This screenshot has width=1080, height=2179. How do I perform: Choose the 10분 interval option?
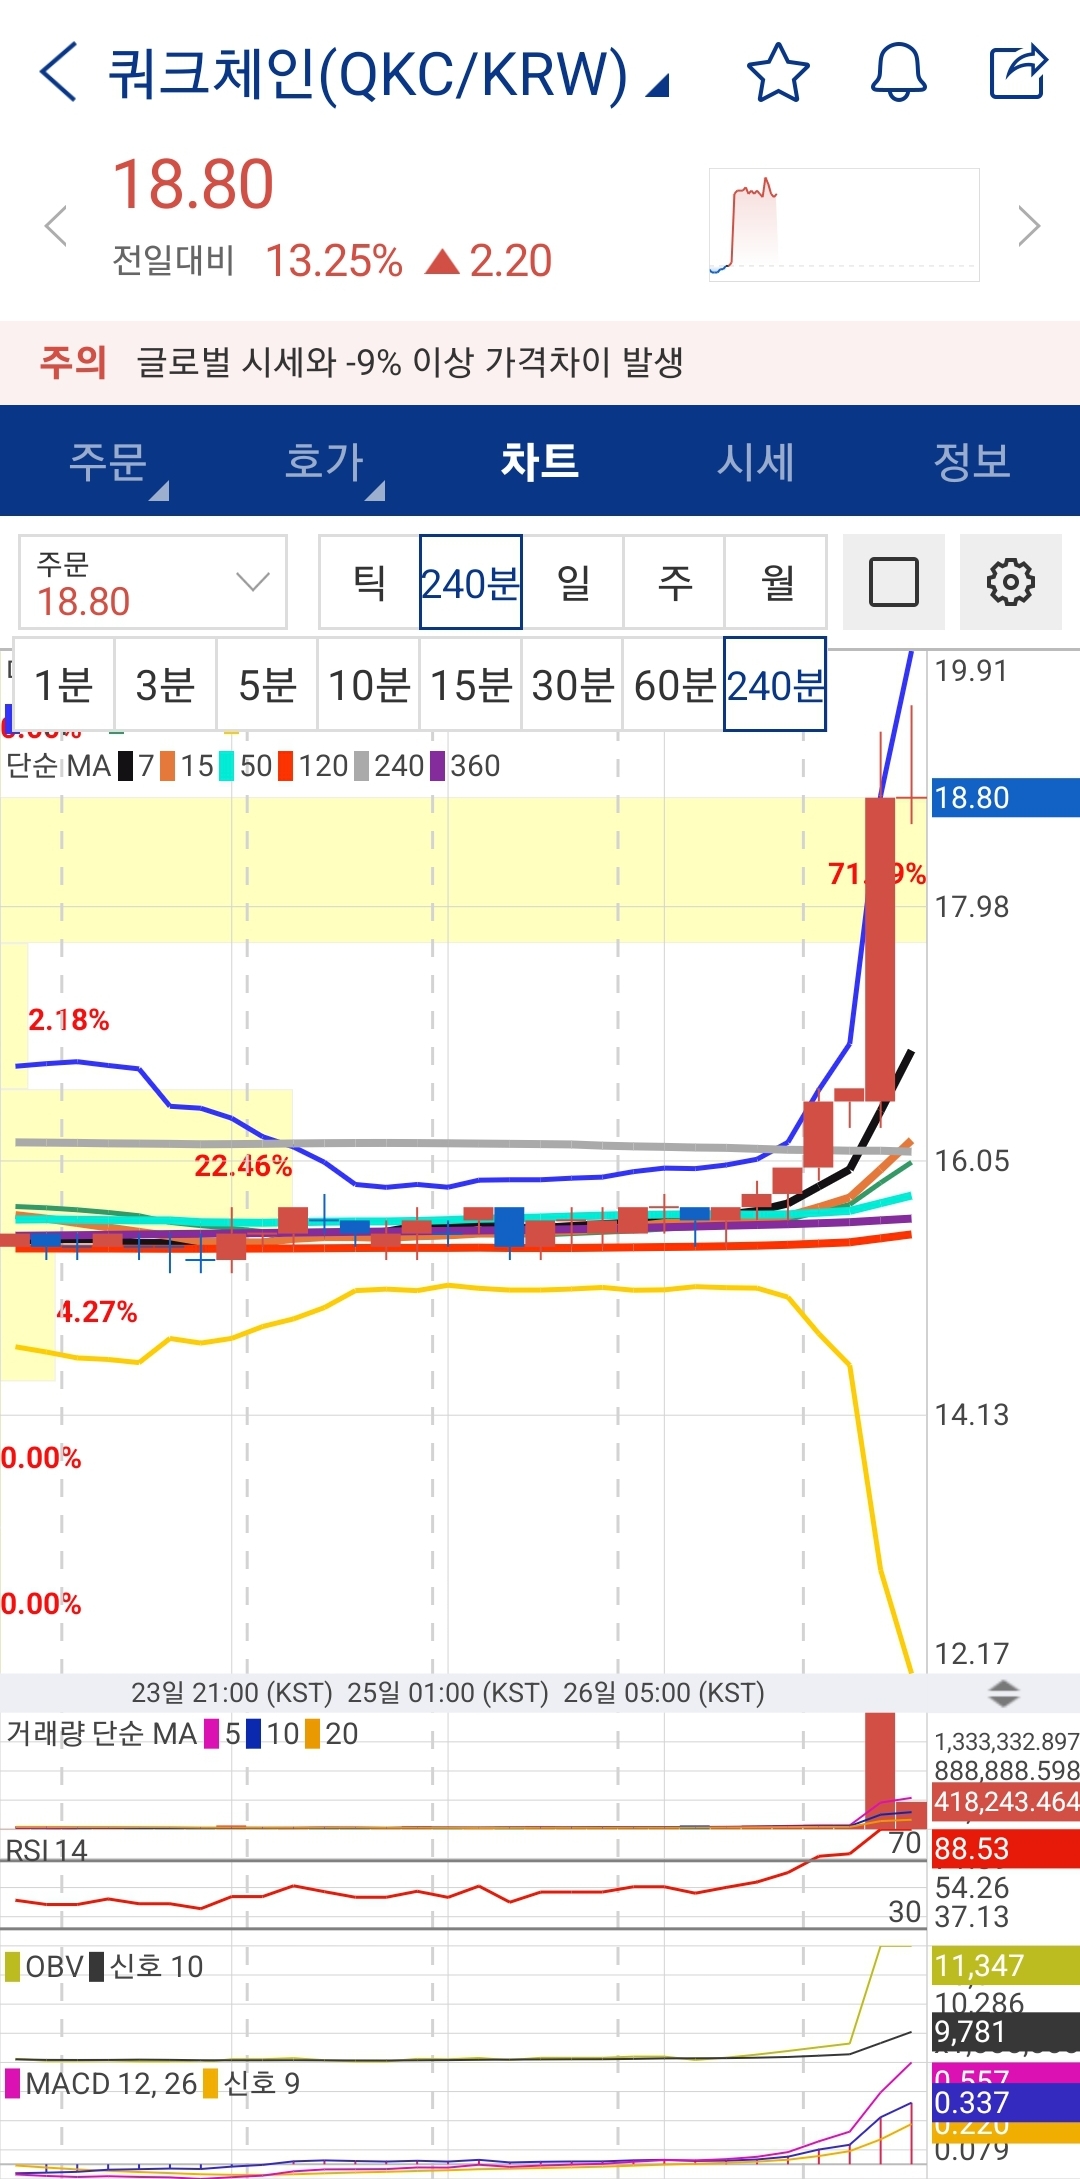coord(370,686)
